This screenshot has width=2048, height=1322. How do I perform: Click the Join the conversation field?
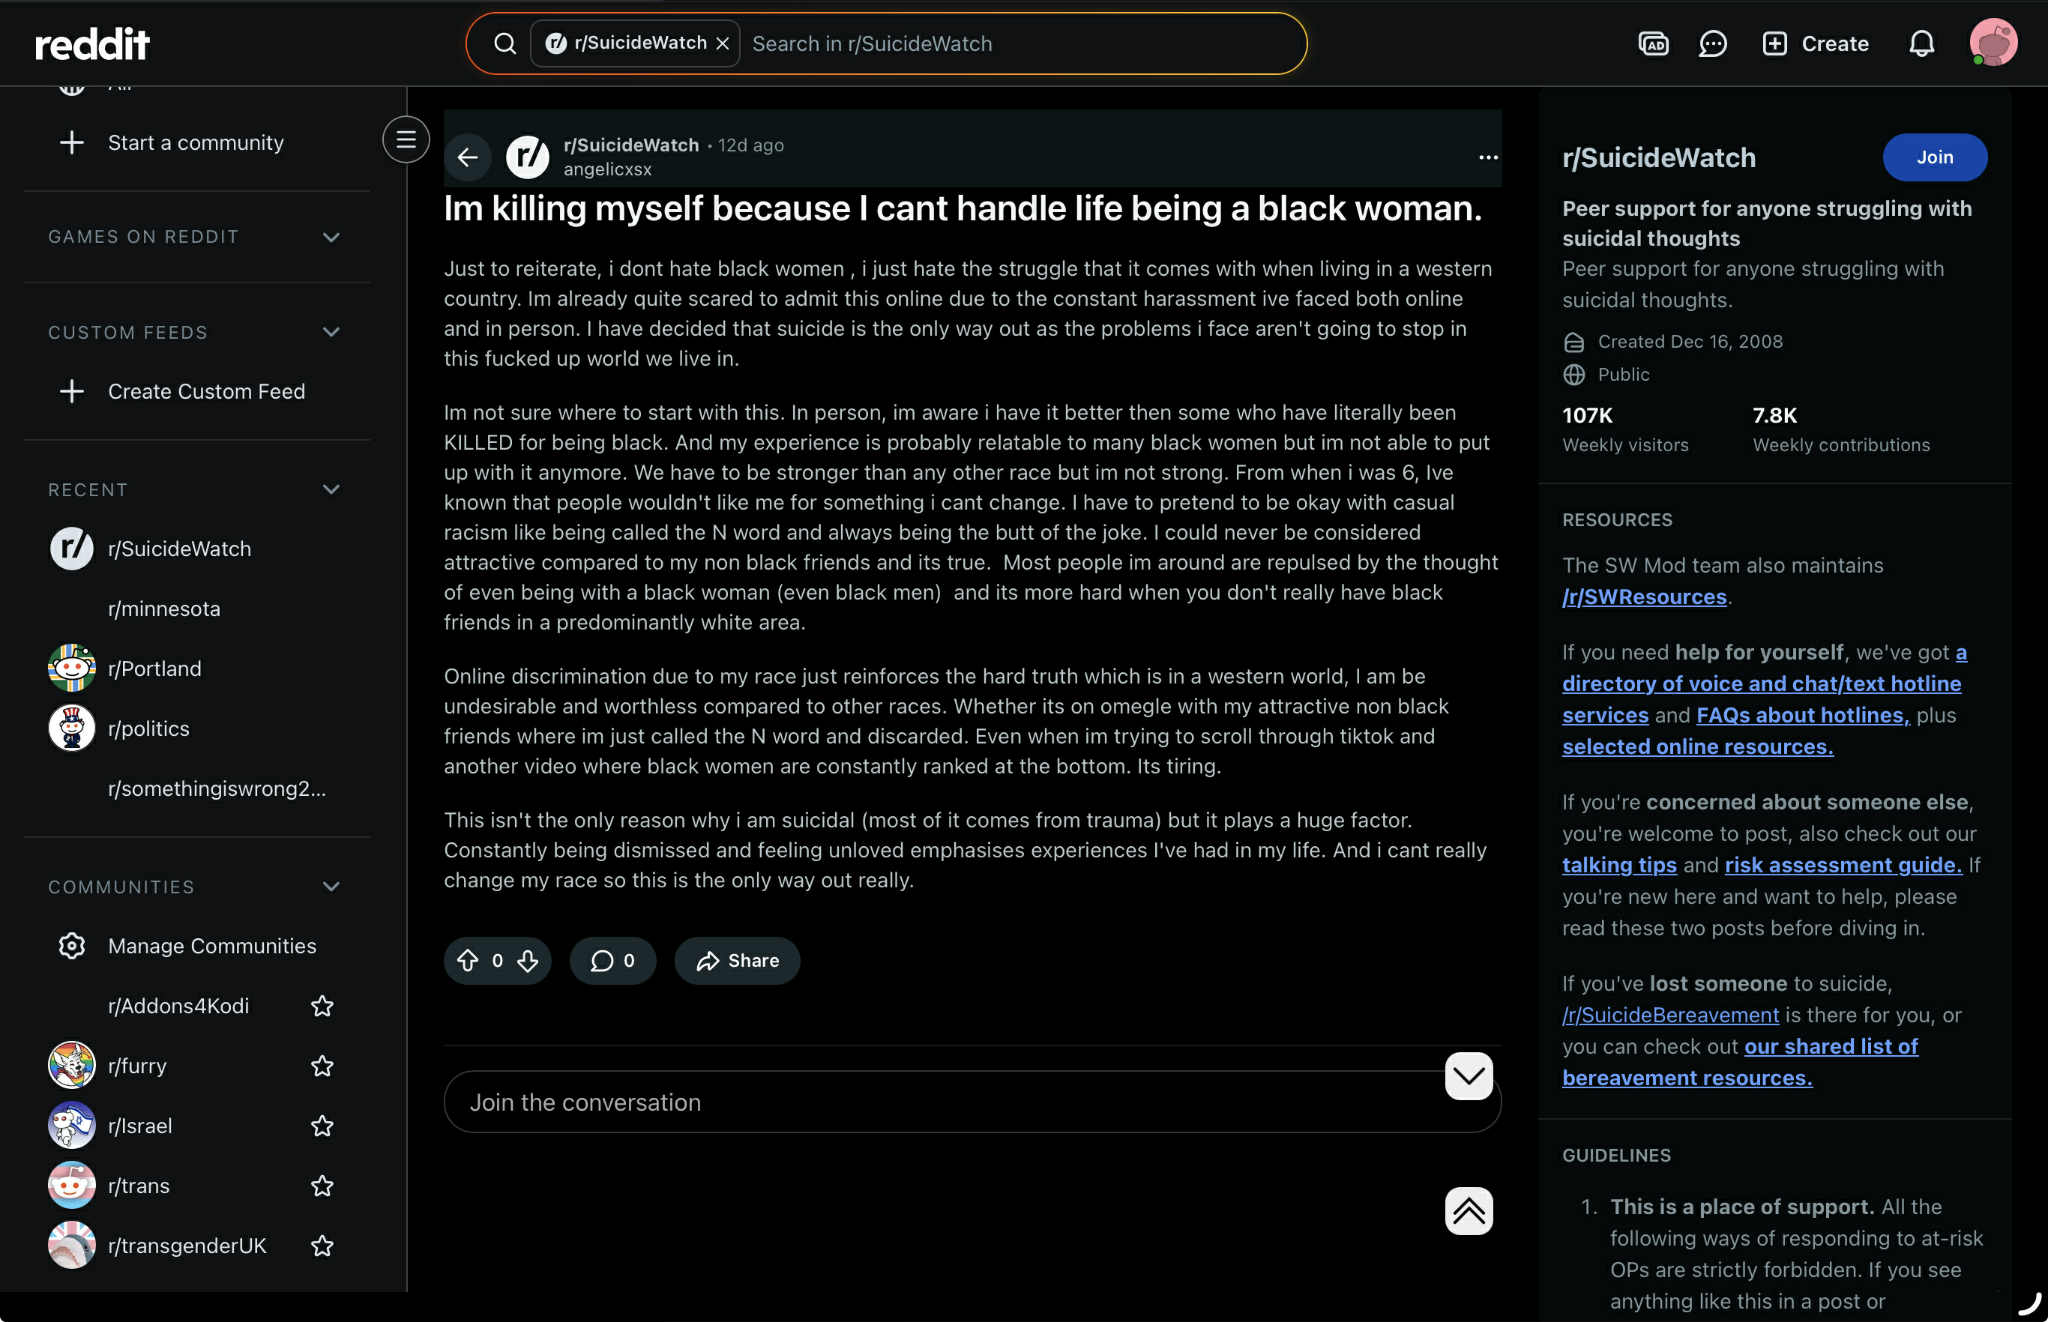[940, 1102]
